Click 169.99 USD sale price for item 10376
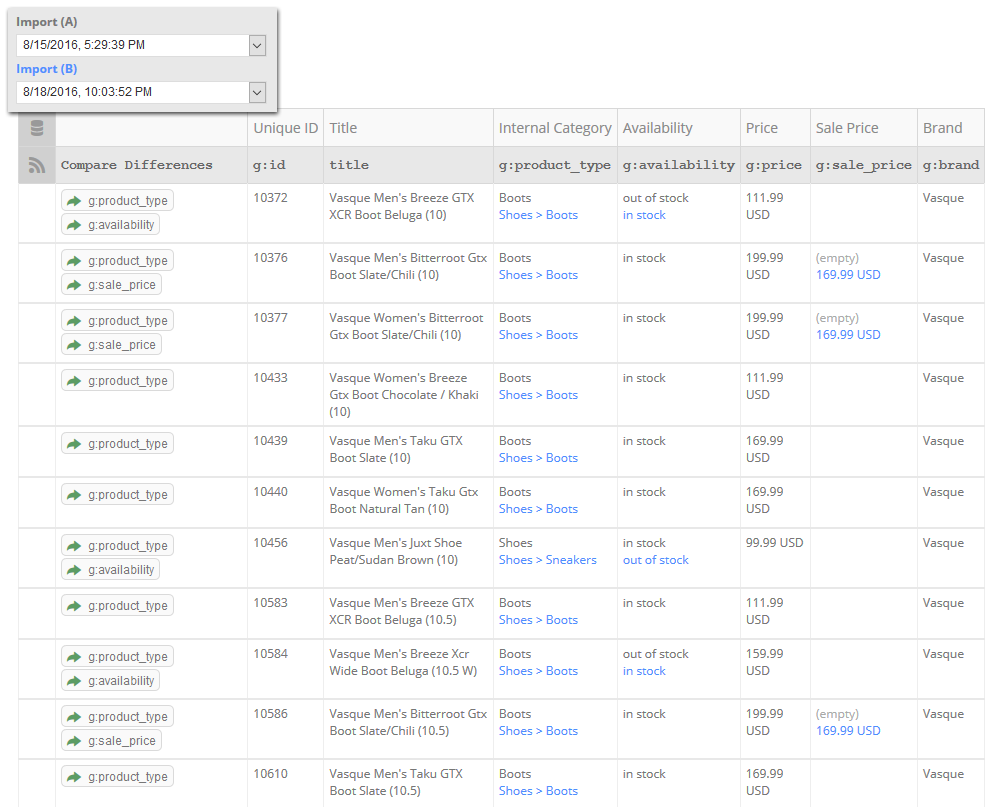Viewport: 992px width, 807px height. coord(848,275)
